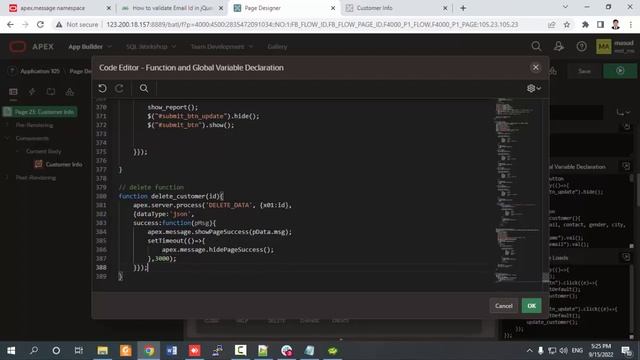640x360 pixels.
Task: Select the Page 23: Customer Info tree node
Action: pos(40,111)
